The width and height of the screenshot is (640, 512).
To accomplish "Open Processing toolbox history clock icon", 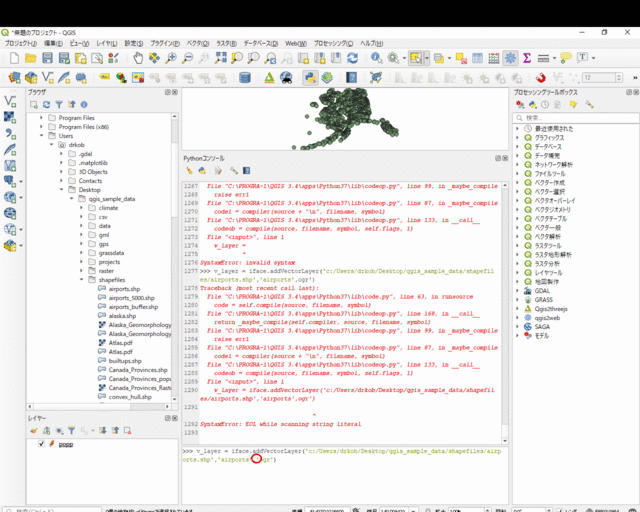I will (x=545, y=105).
